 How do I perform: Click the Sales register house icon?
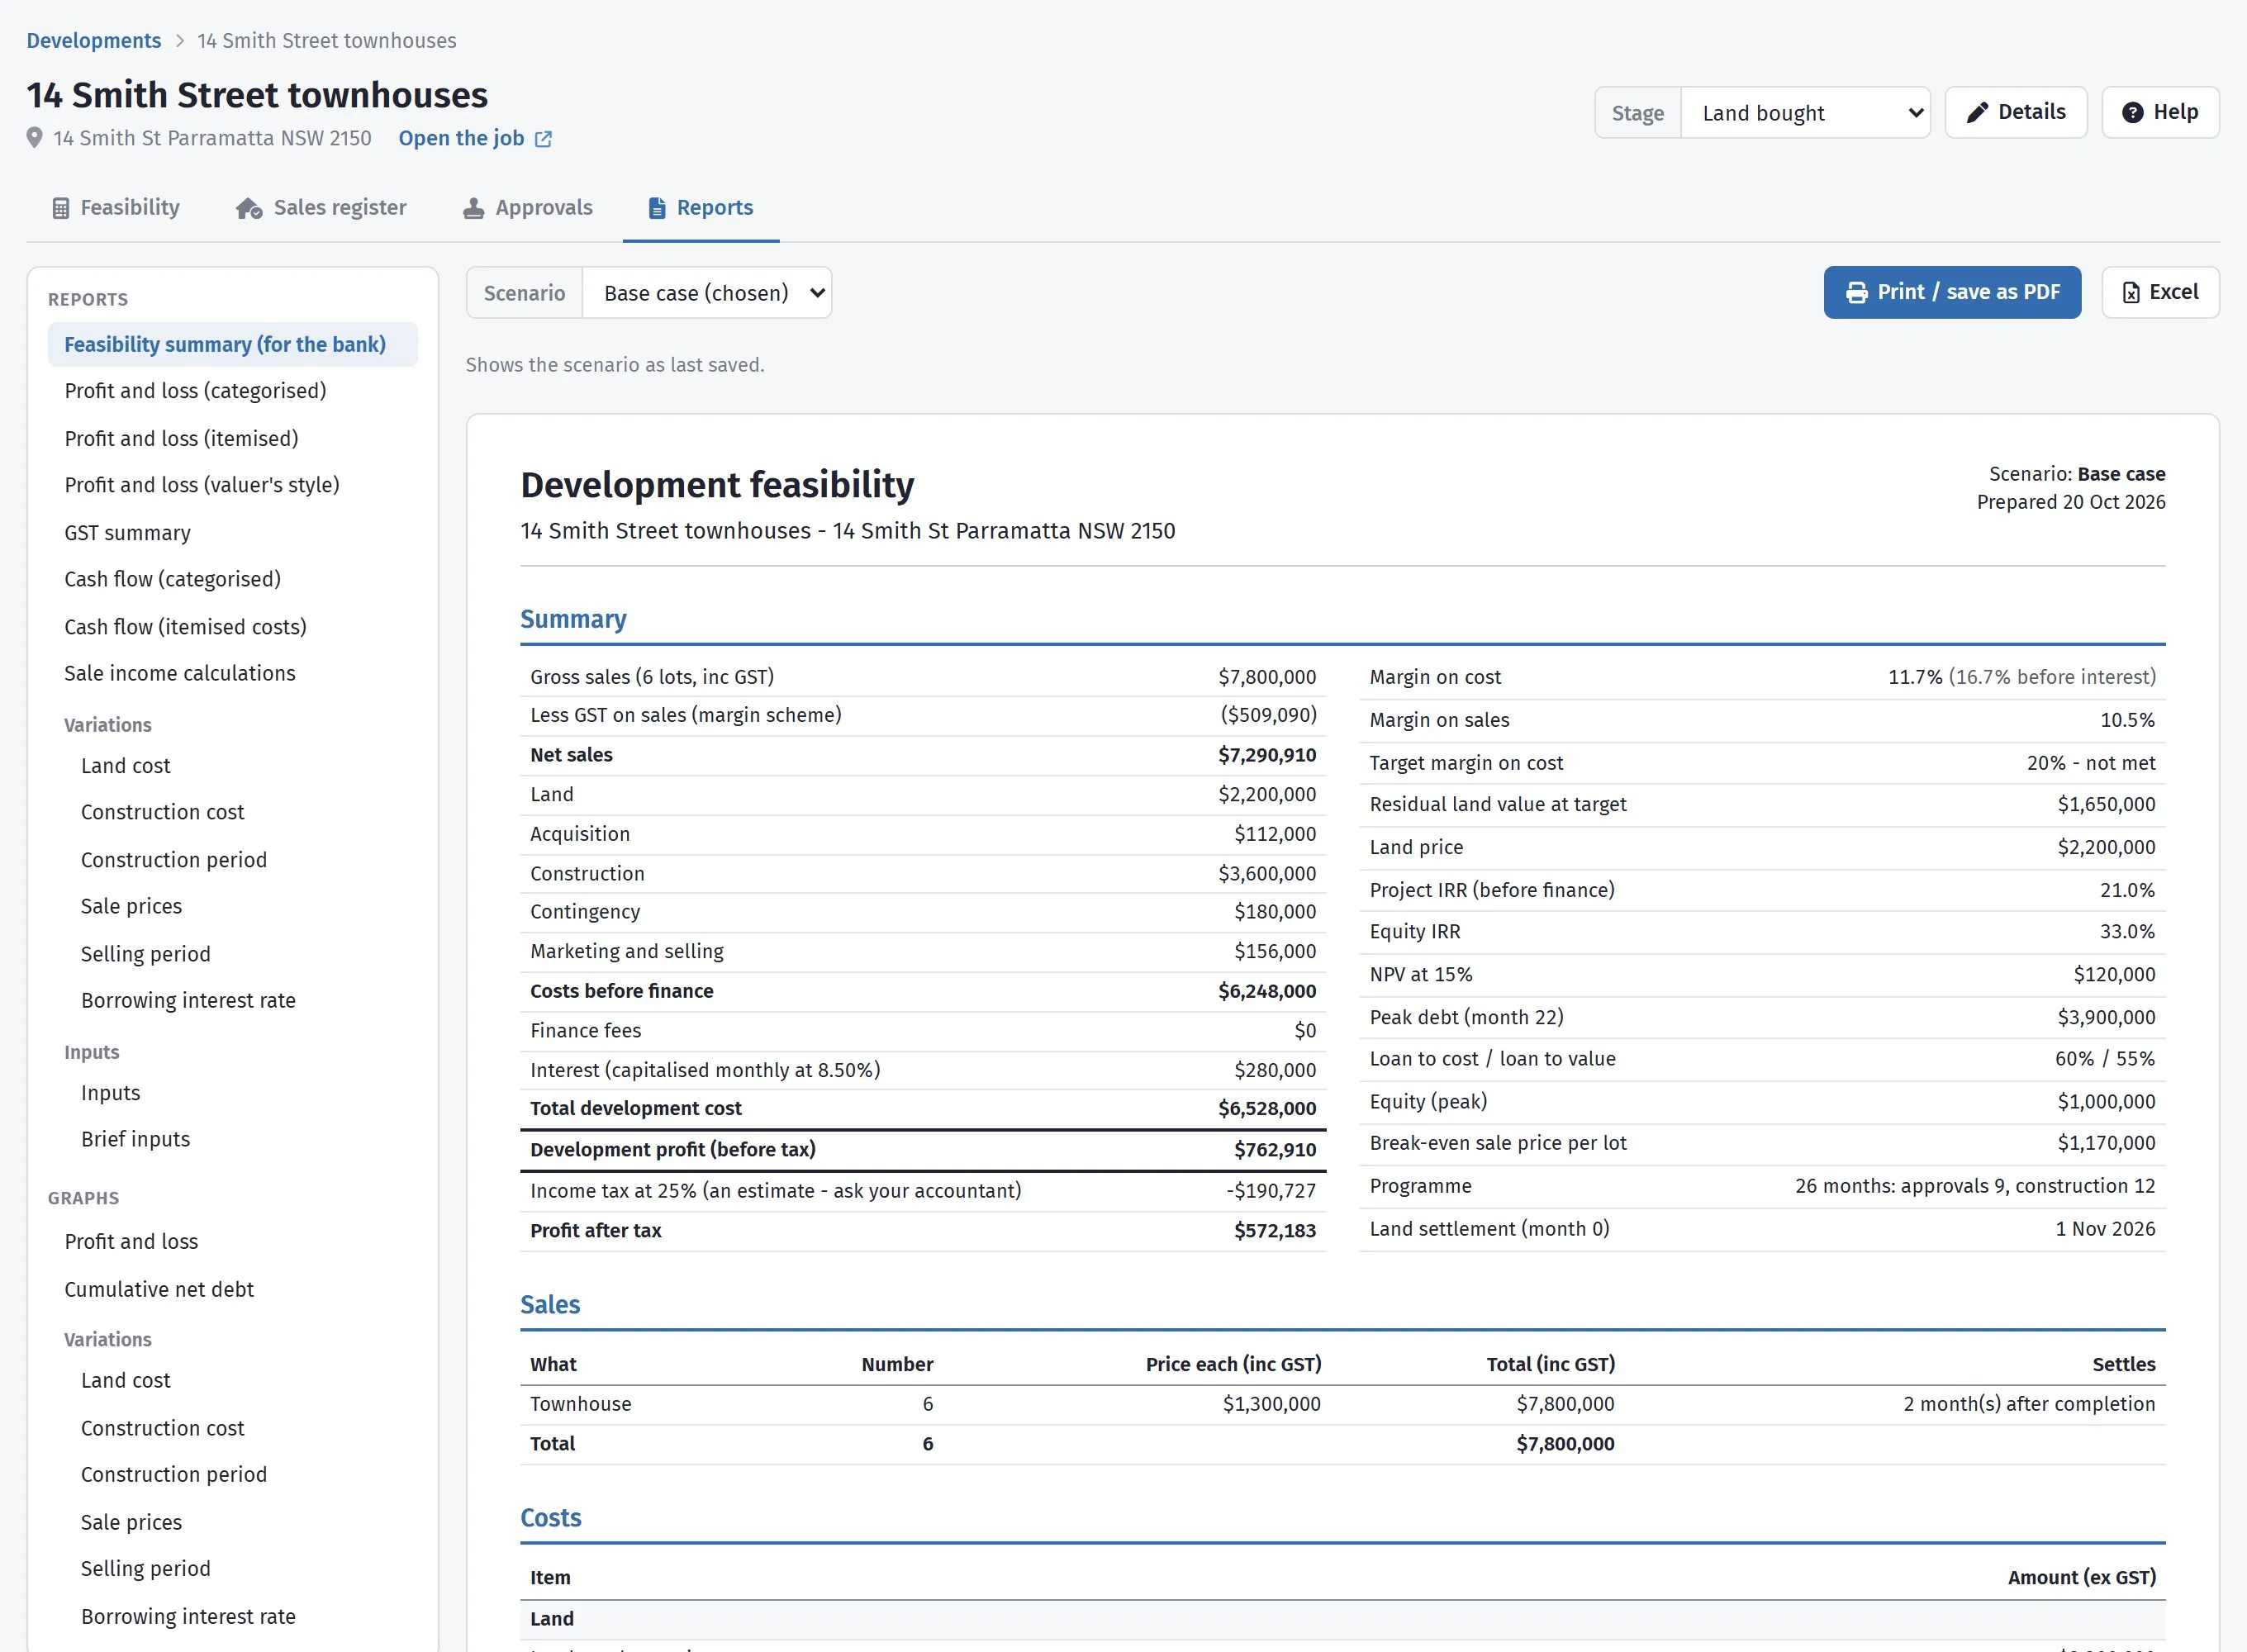click(x=249, y=208)
